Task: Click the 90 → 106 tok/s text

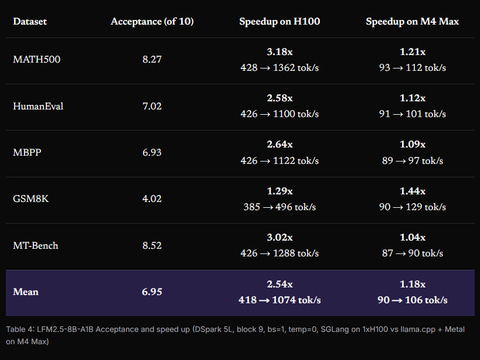Action: click(412, 300)
